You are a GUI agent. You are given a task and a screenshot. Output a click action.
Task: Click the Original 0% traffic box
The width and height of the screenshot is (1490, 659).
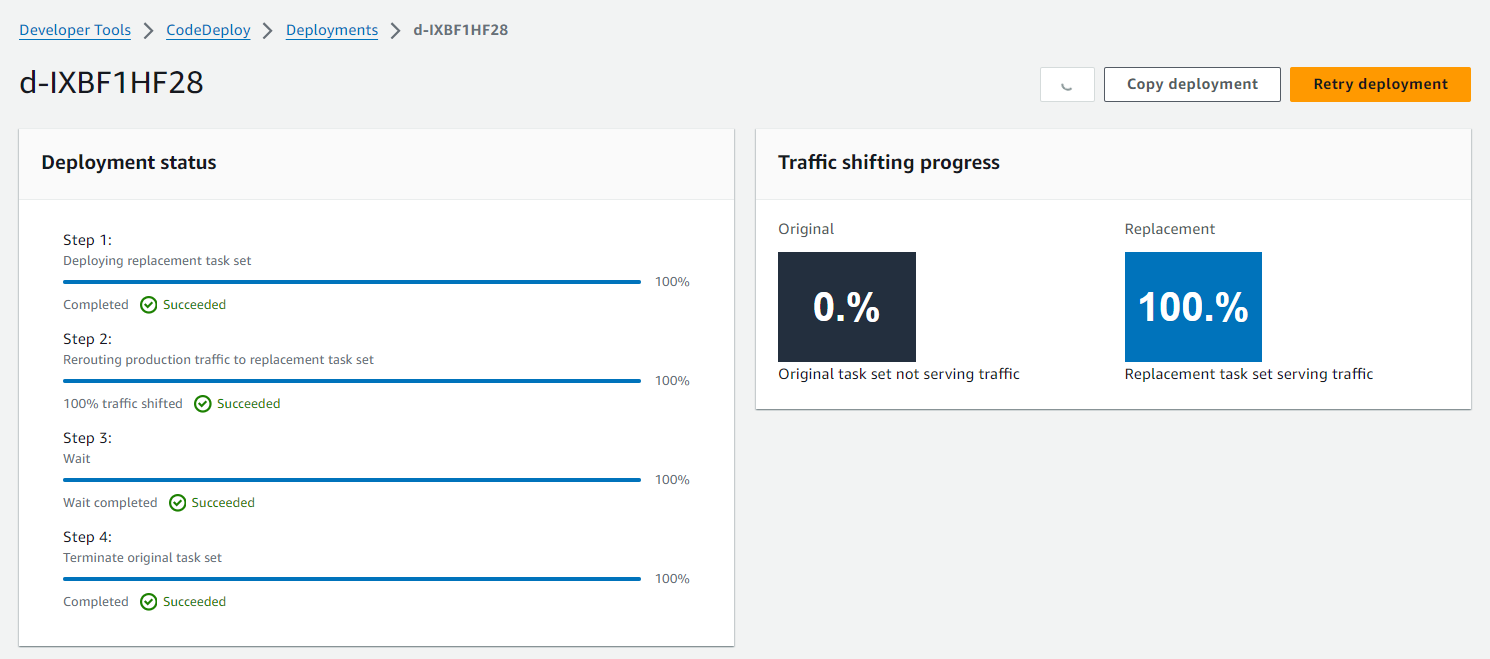846,307
